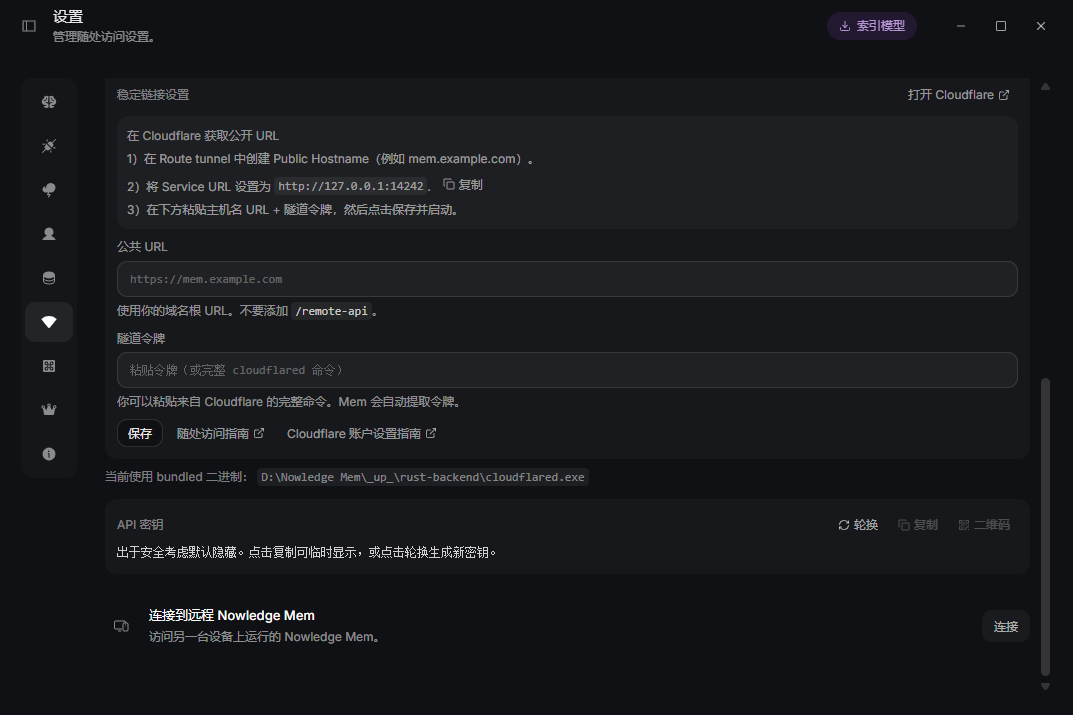The height and width of the screenshot is (715, 1073).
Task: Open the database settings section
Action: [49, 278]
